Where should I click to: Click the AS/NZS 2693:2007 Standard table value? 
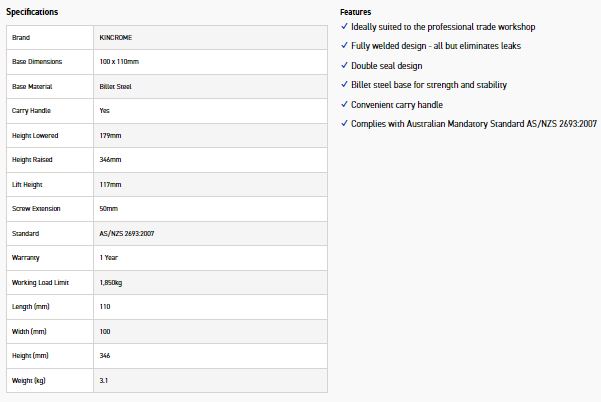pos(128,234)
